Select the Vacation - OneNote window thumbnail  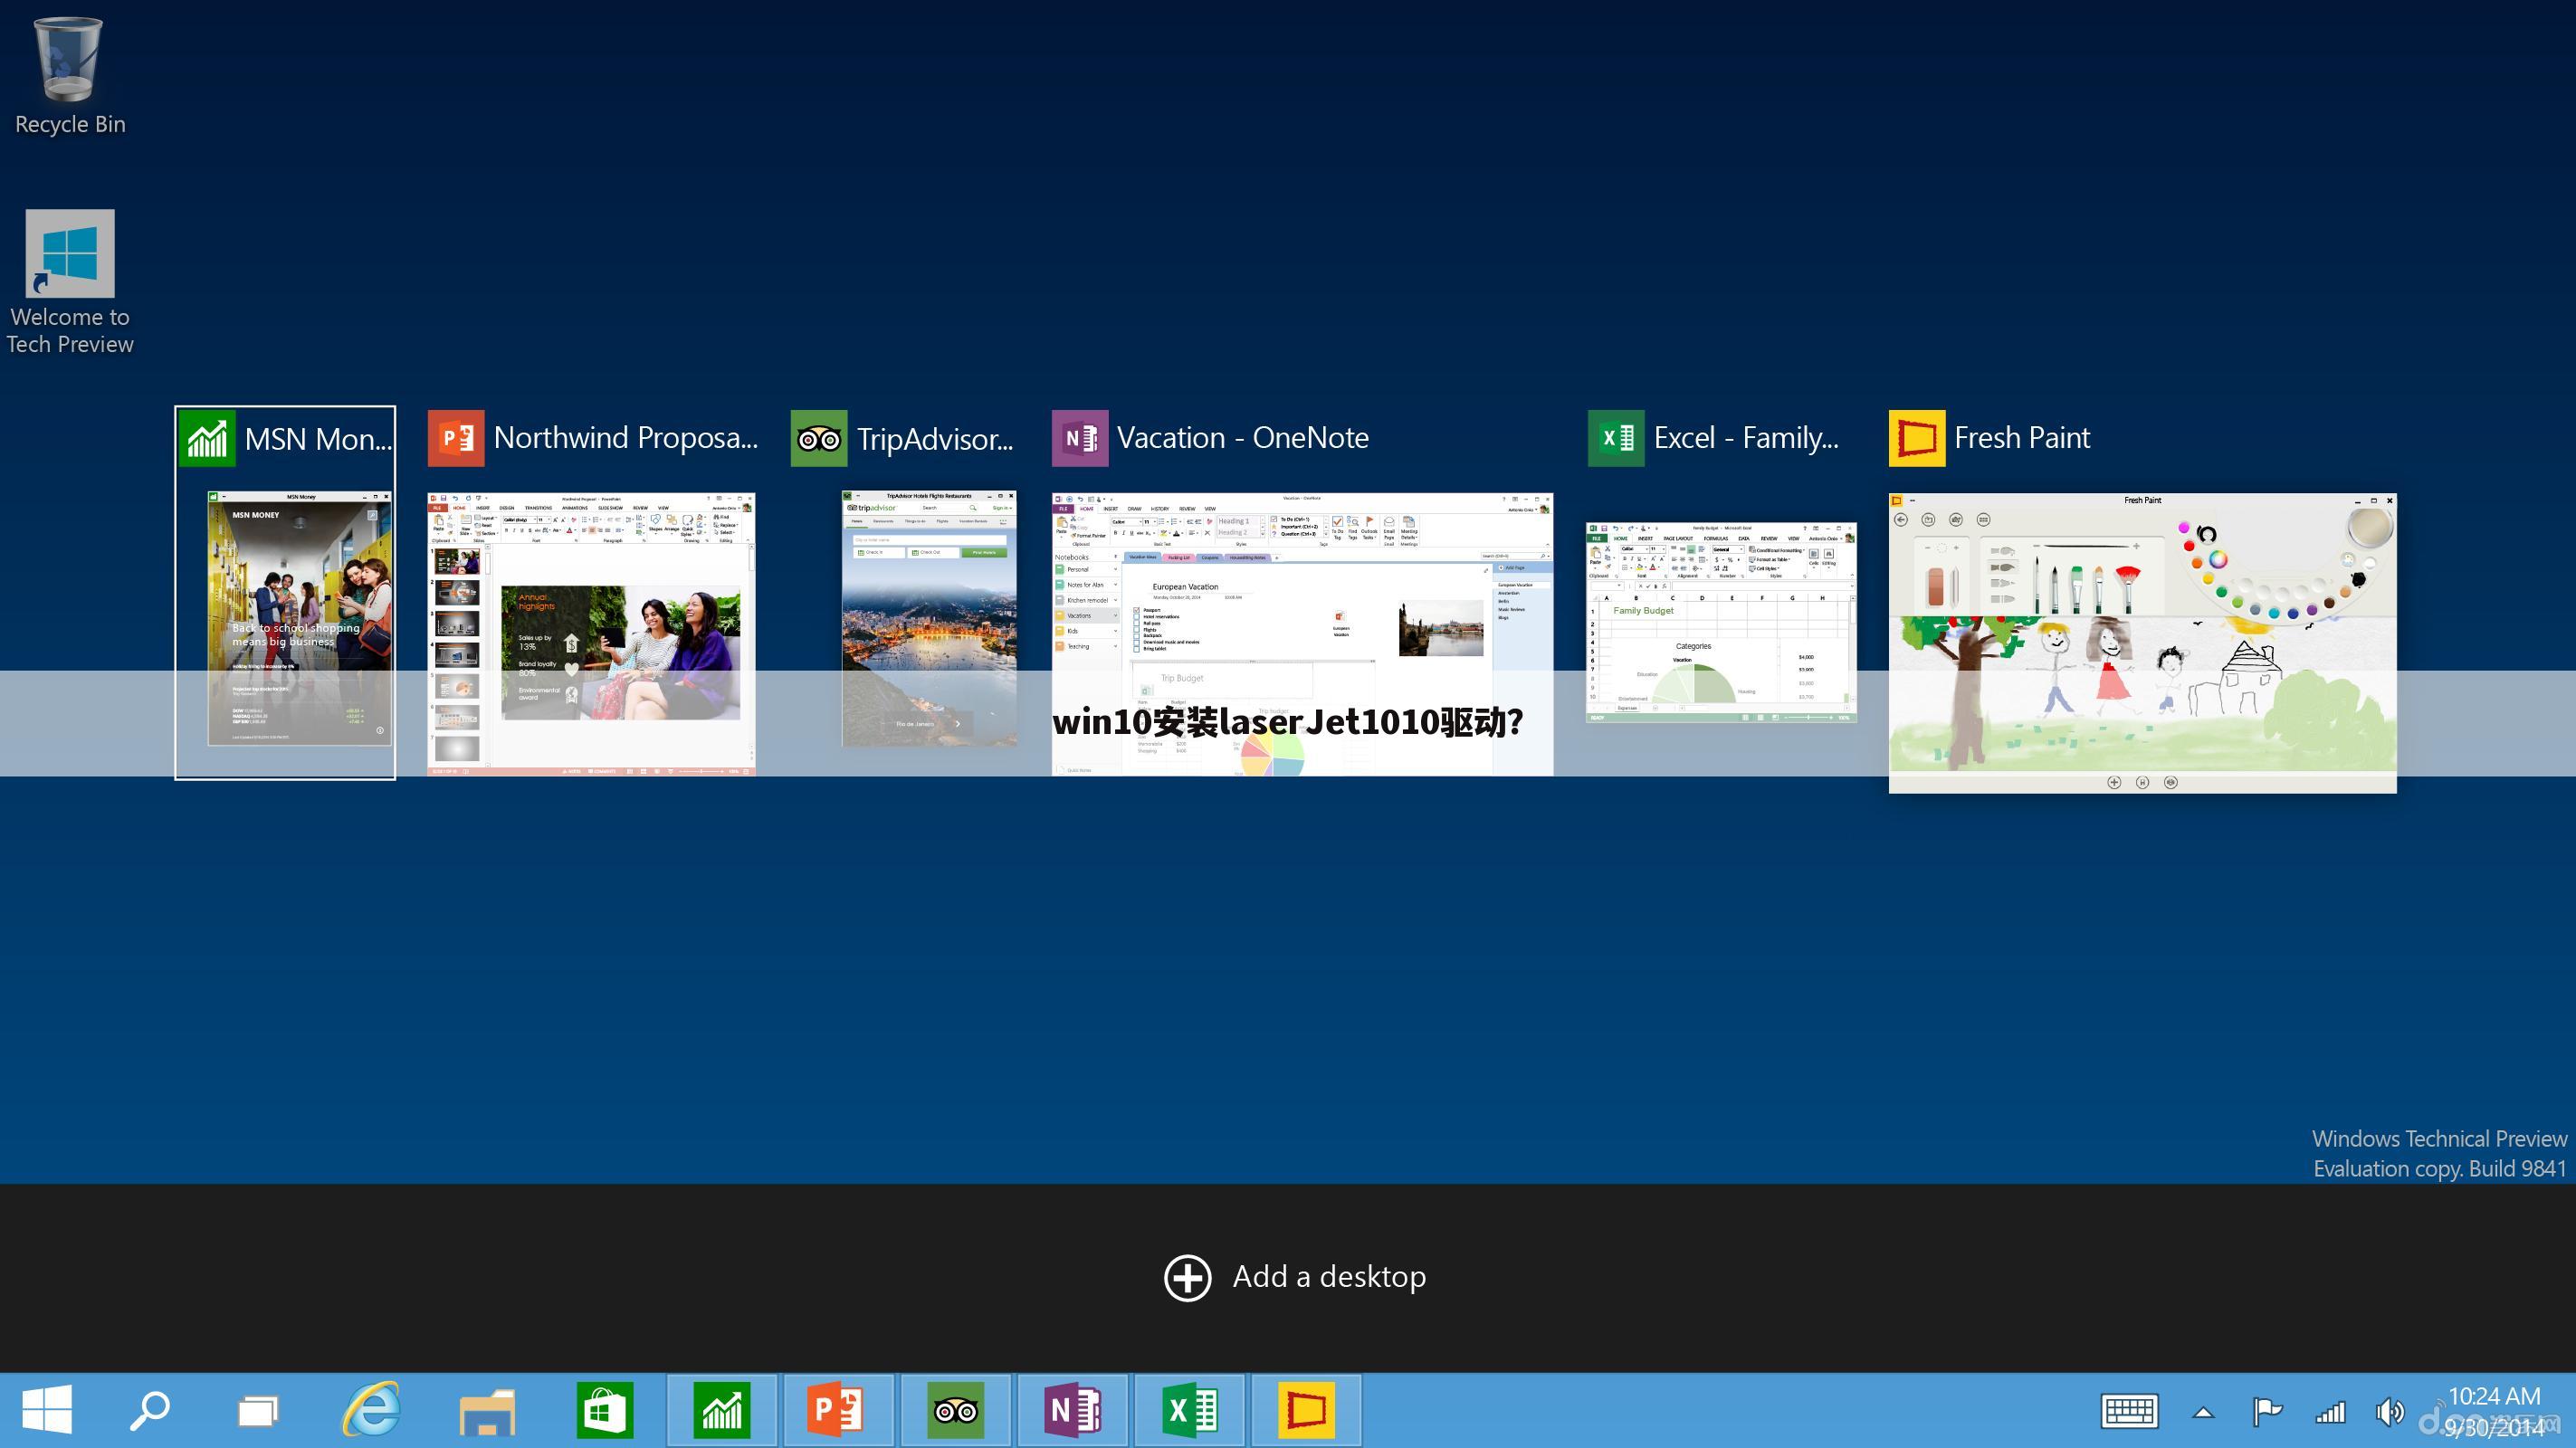click(1302, 634)
